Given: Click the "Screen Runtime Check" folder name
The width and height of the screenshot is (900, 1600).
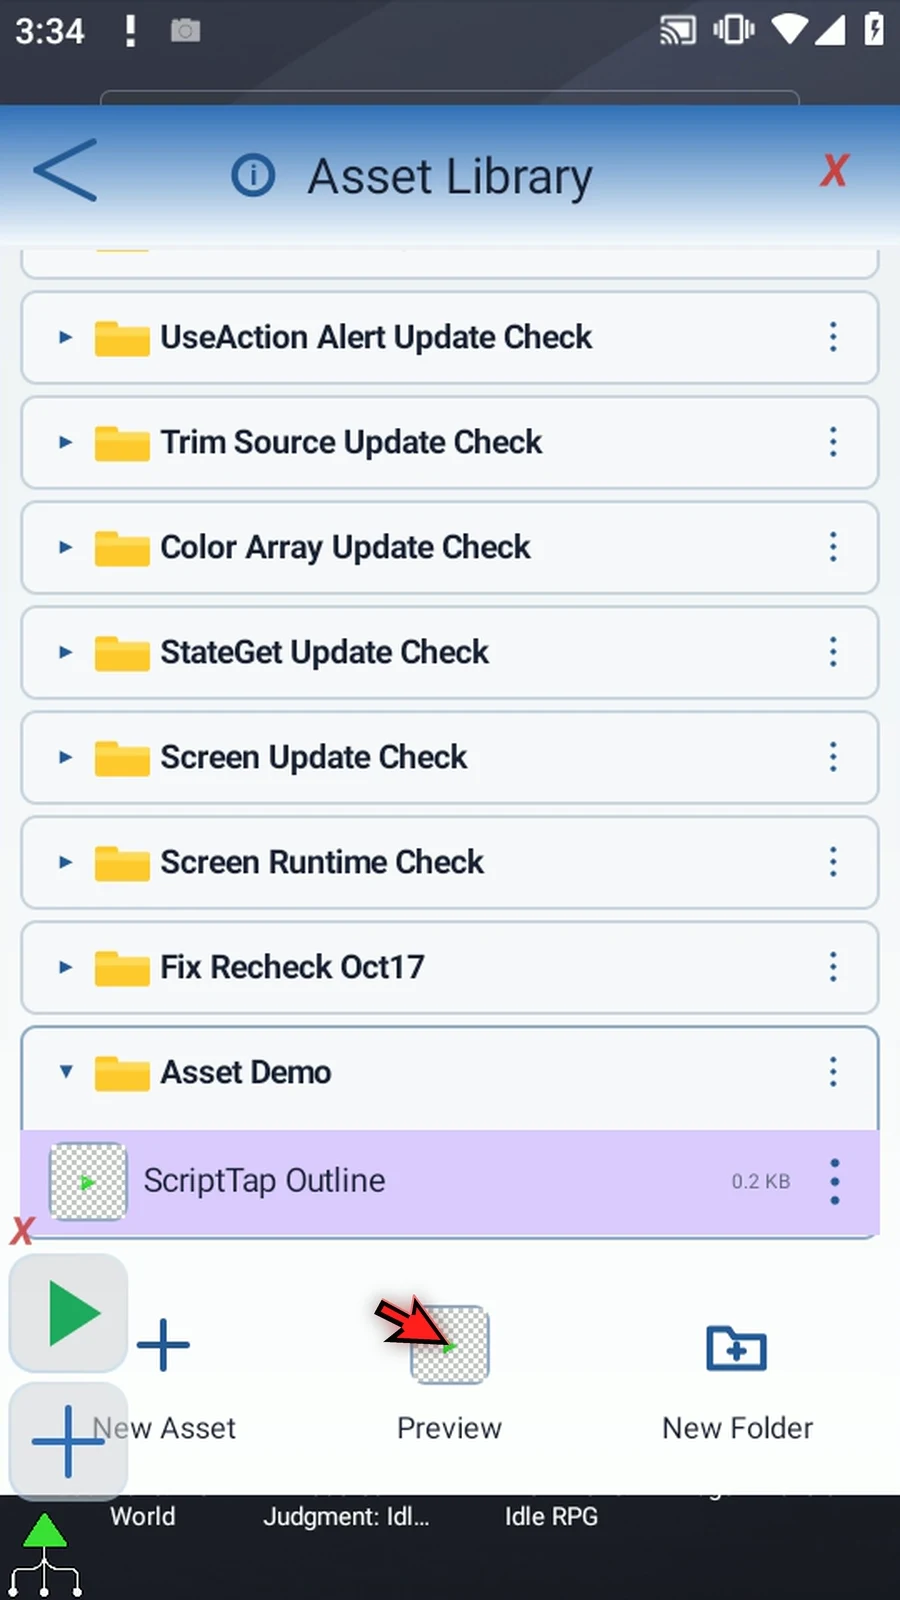Looking at the screenshot, I should pos(322,862).
